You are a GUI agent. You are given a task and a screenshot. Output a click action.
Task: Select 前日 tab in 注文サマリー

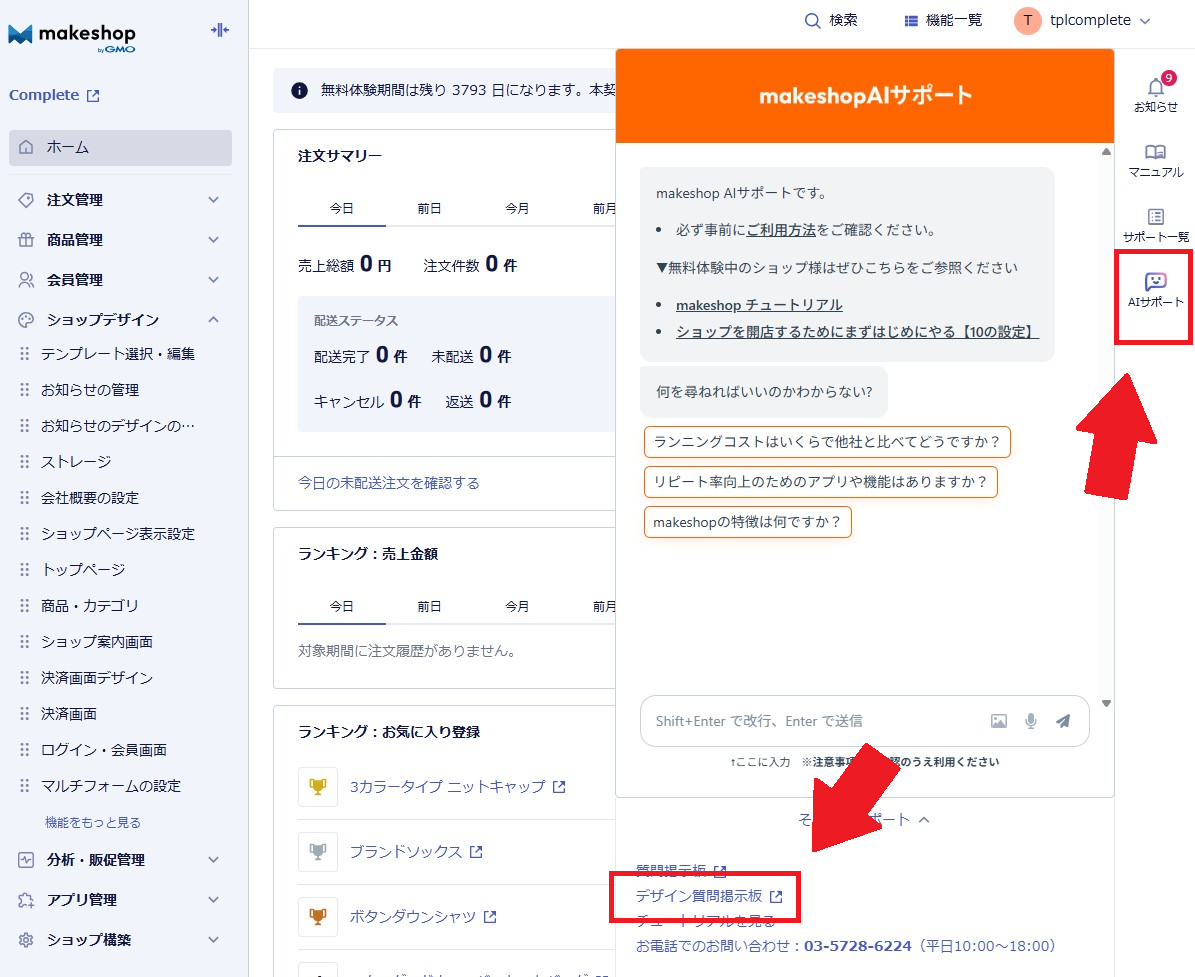(x=429, y=208)
